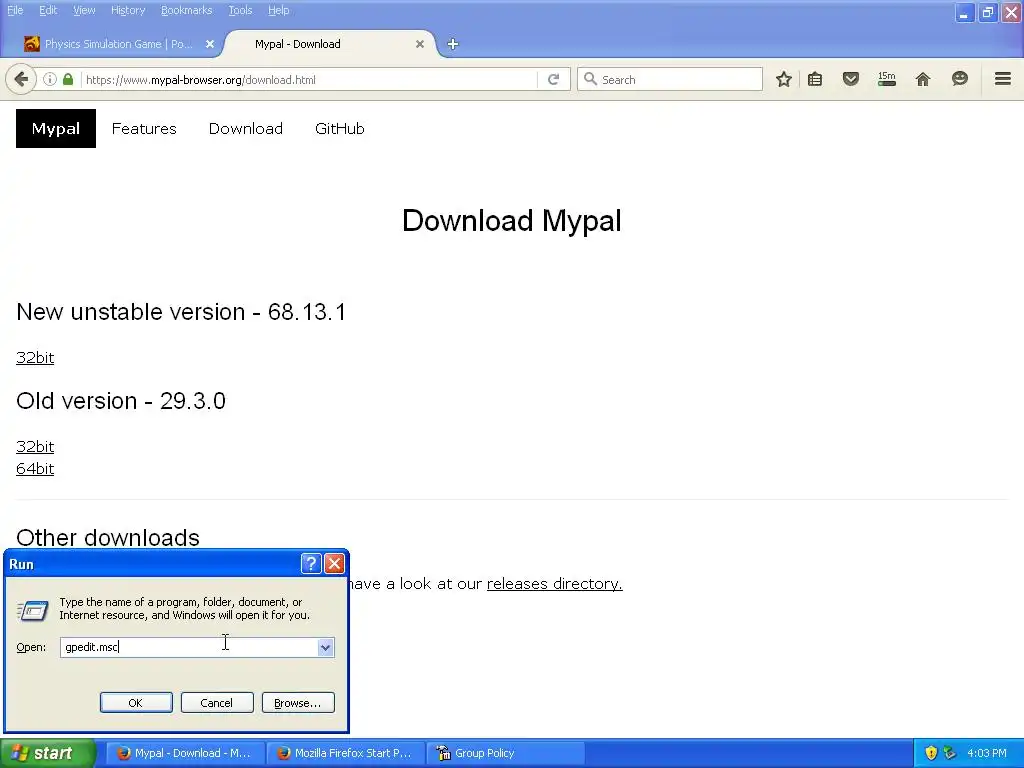Click 'New unstable version - 68.13.1' heading
This screenshot has width=1024, height=768.
point(181,312)
